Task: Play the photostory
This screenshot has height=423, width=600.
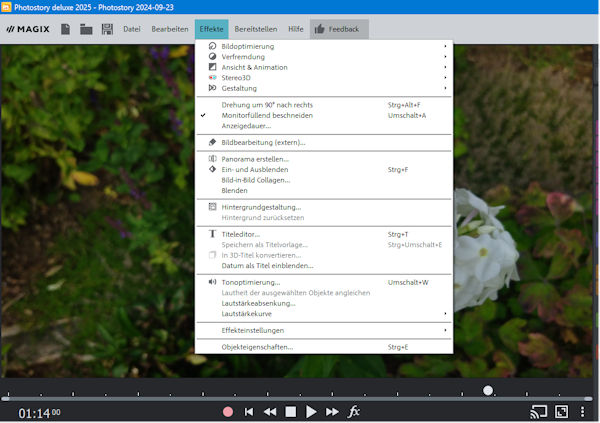Action: 311,412
